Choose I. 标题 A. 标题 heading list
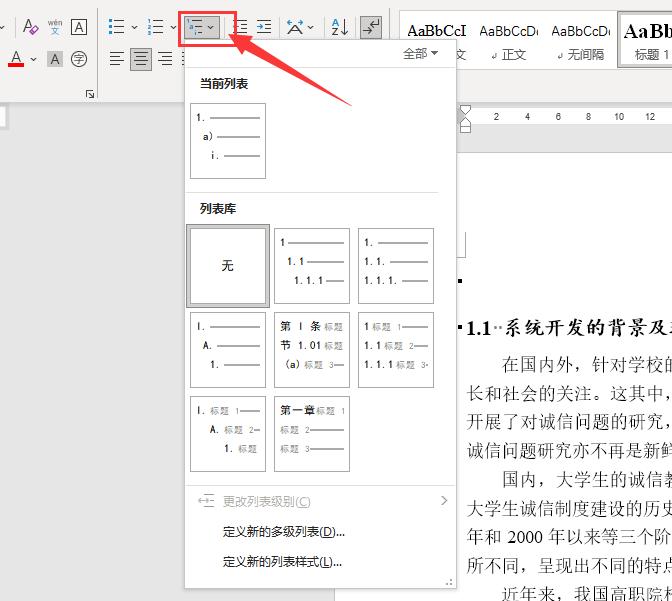The image size is (672, 601). pyautogui.click(x=228, y=434)
